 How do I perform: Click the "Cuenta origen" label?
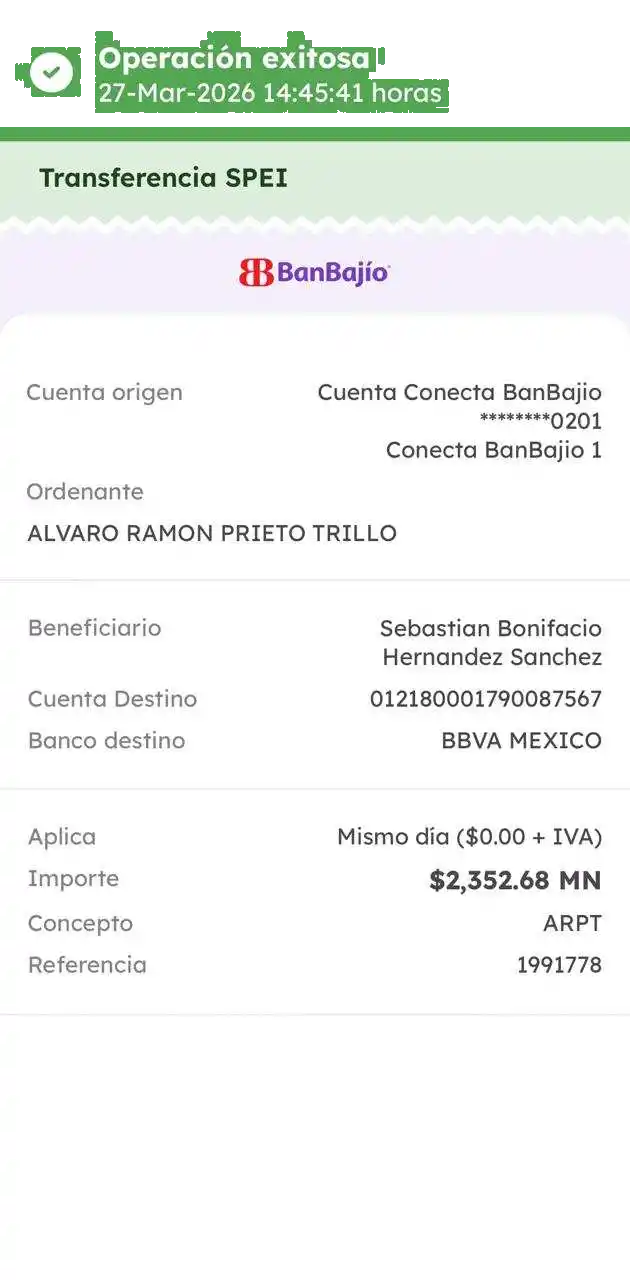click(x=104, y=392)
